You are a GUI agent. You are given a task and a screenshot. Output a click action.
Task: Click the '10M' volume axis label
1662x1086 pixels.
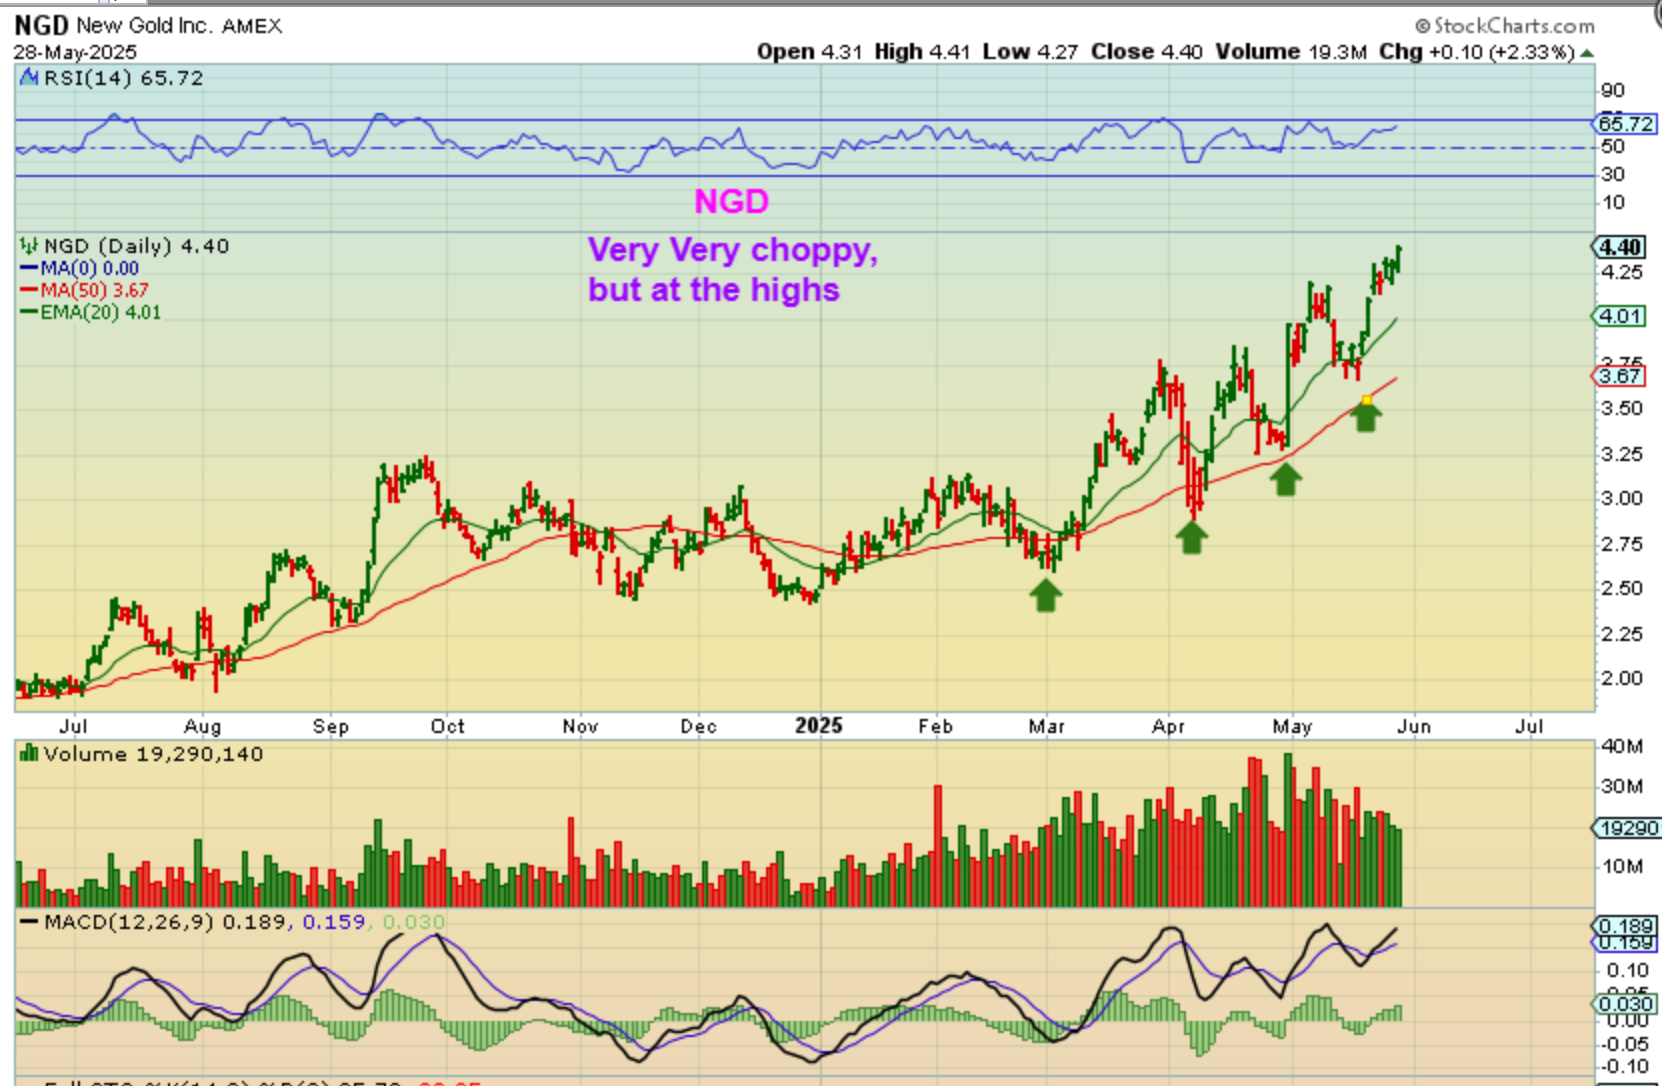[x=1622, y=866]
